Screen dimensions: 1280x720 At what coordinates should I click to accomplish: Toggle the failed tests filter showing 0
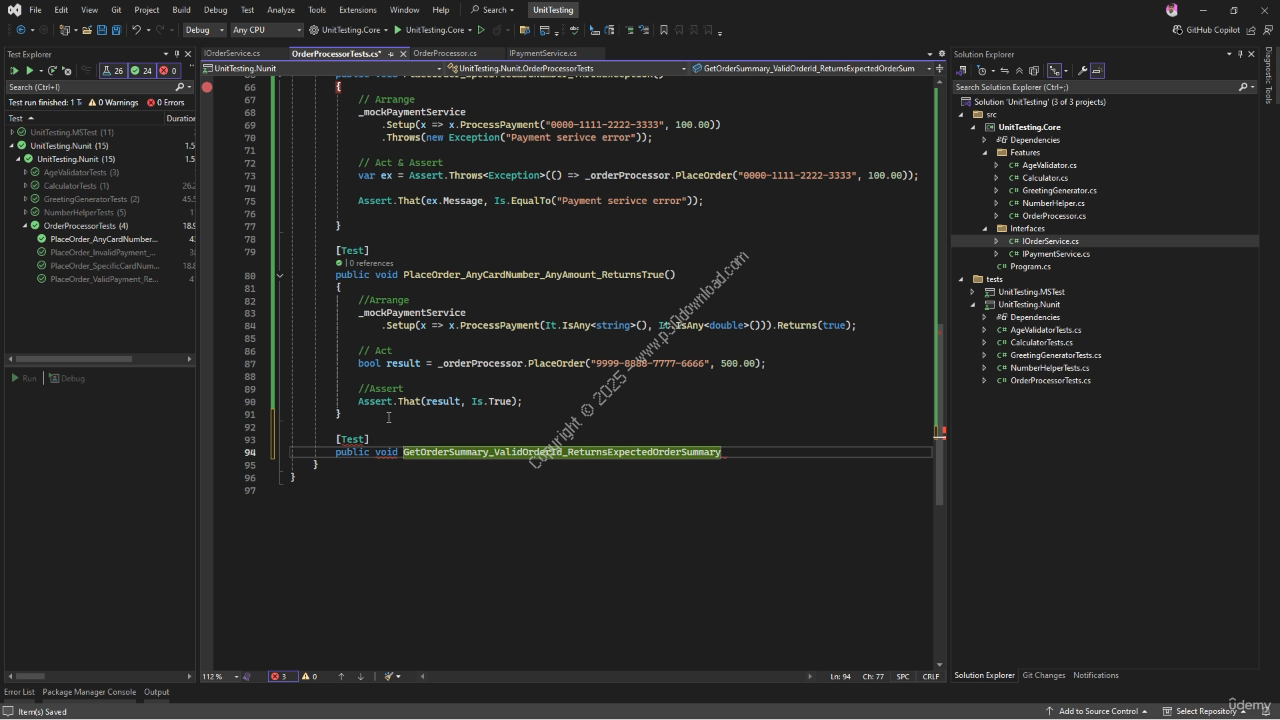(168, 71)
